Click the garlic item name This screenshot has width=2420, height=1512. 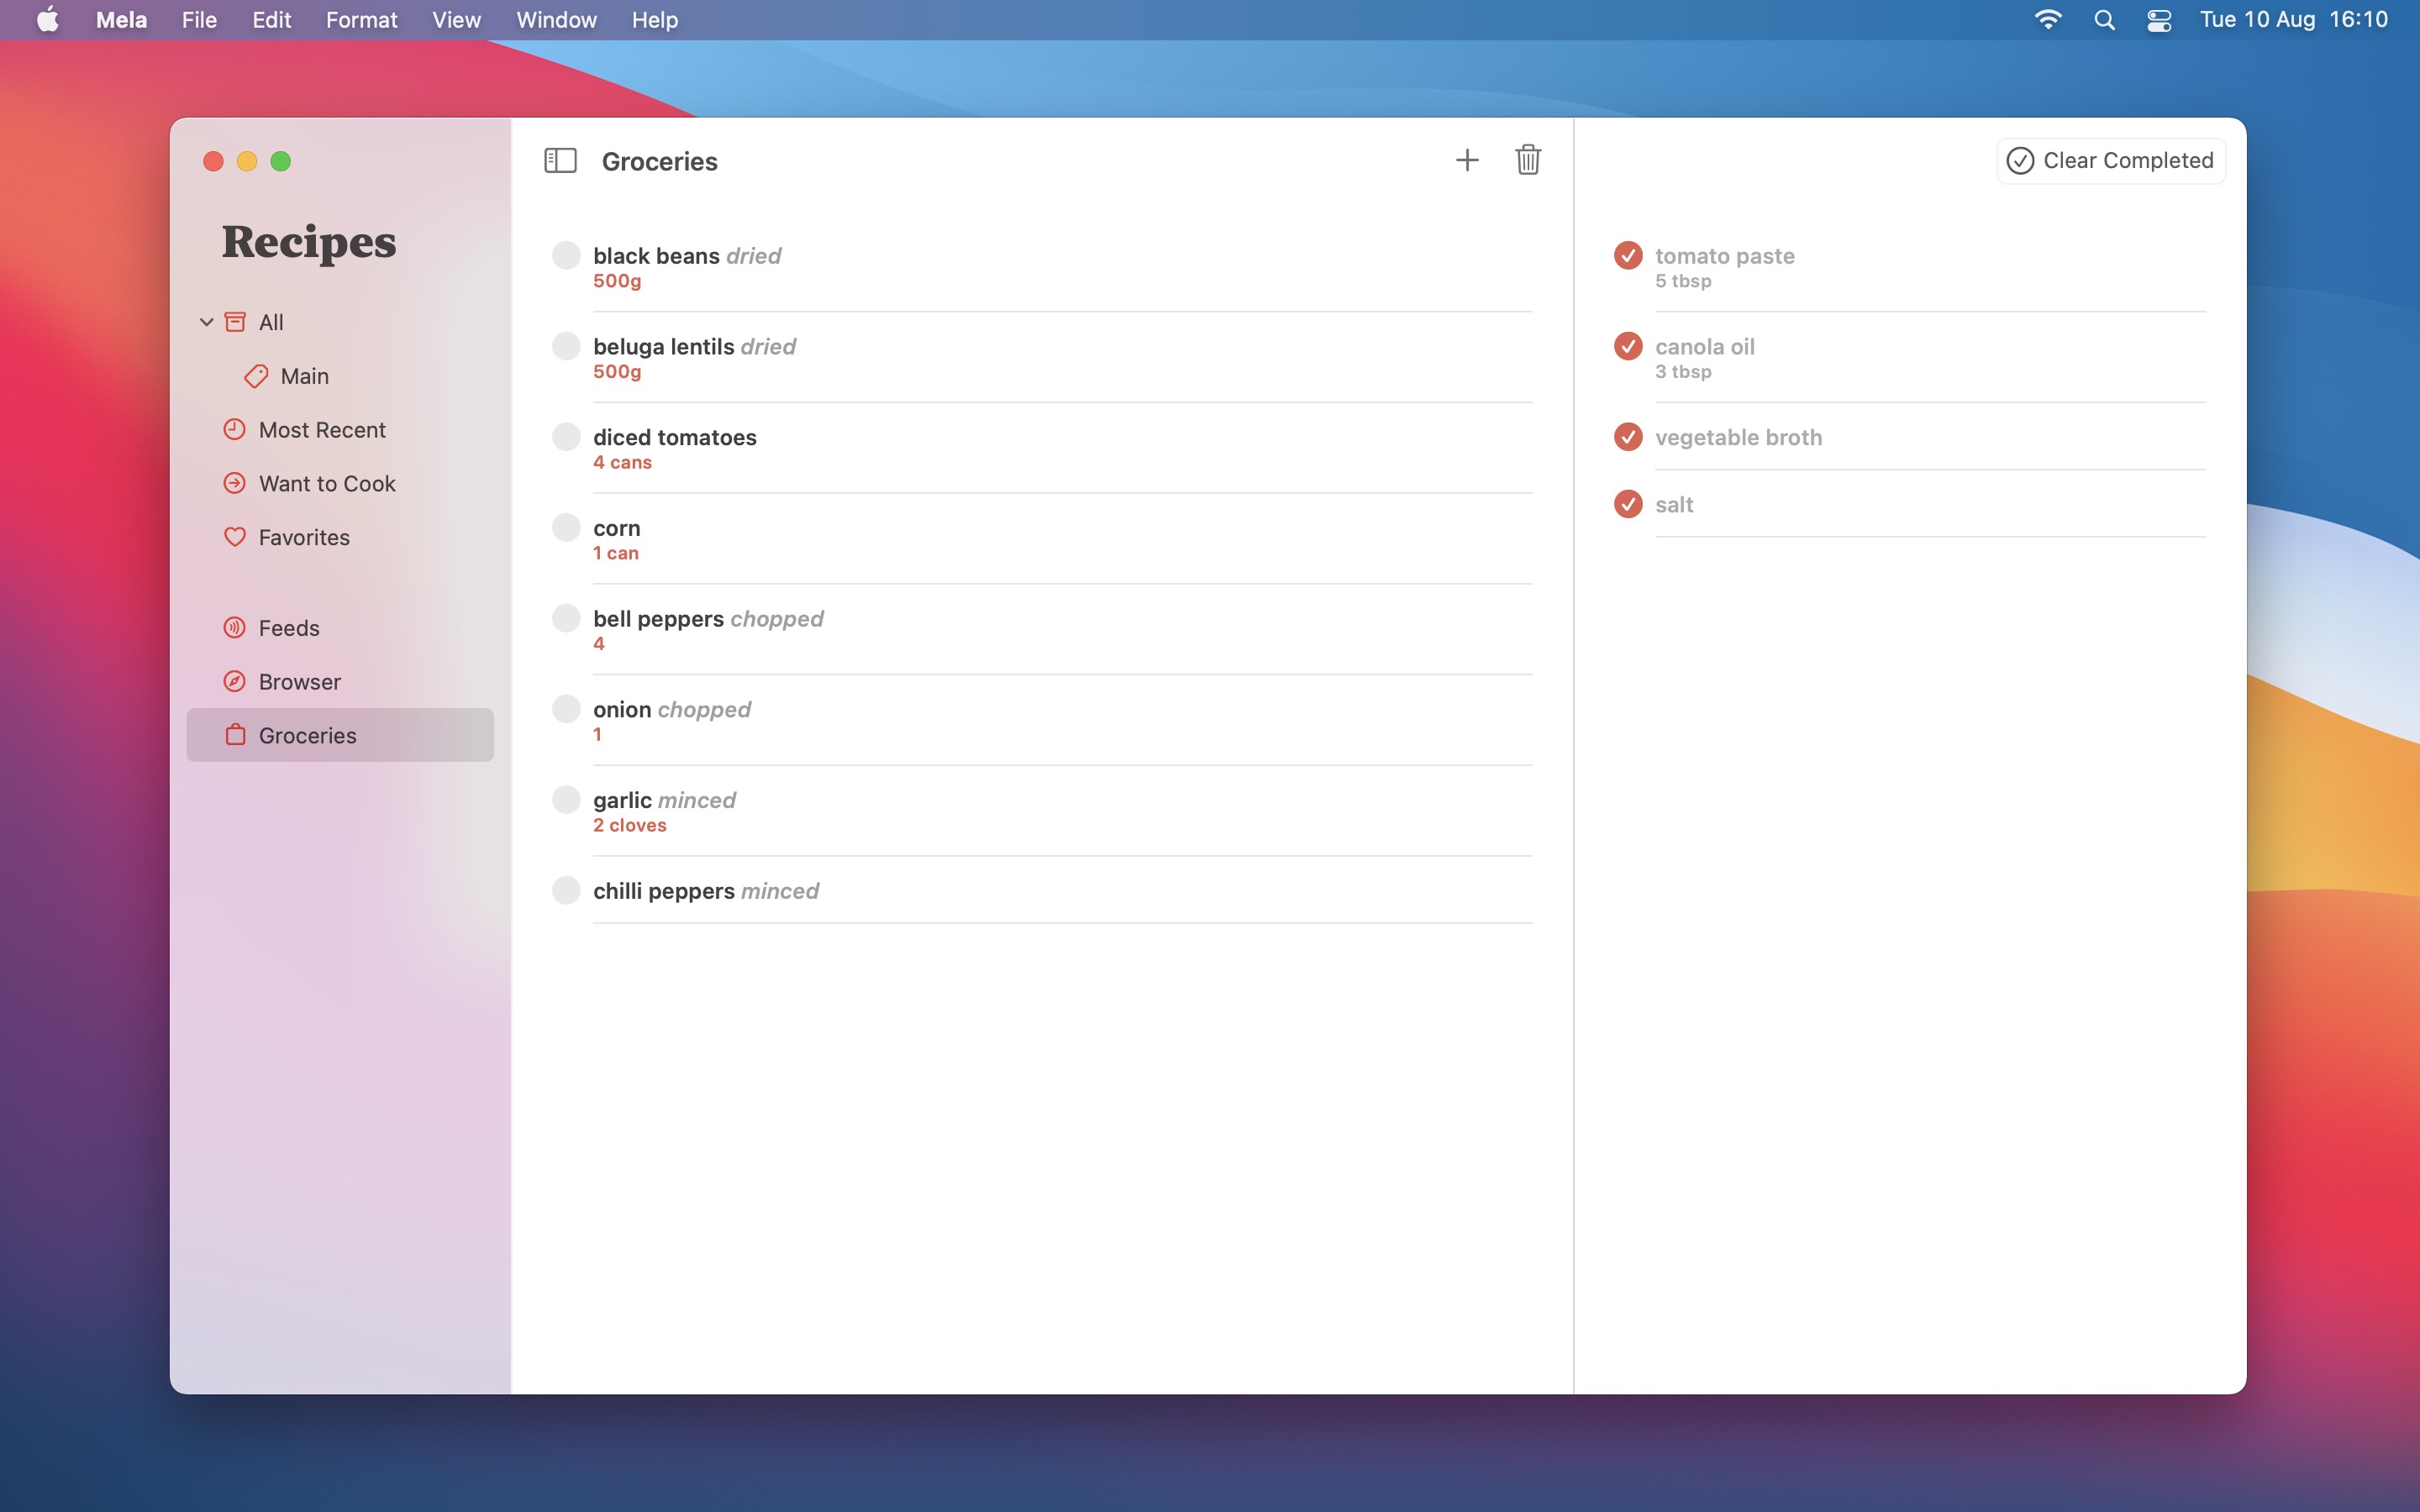click(622, 800)
